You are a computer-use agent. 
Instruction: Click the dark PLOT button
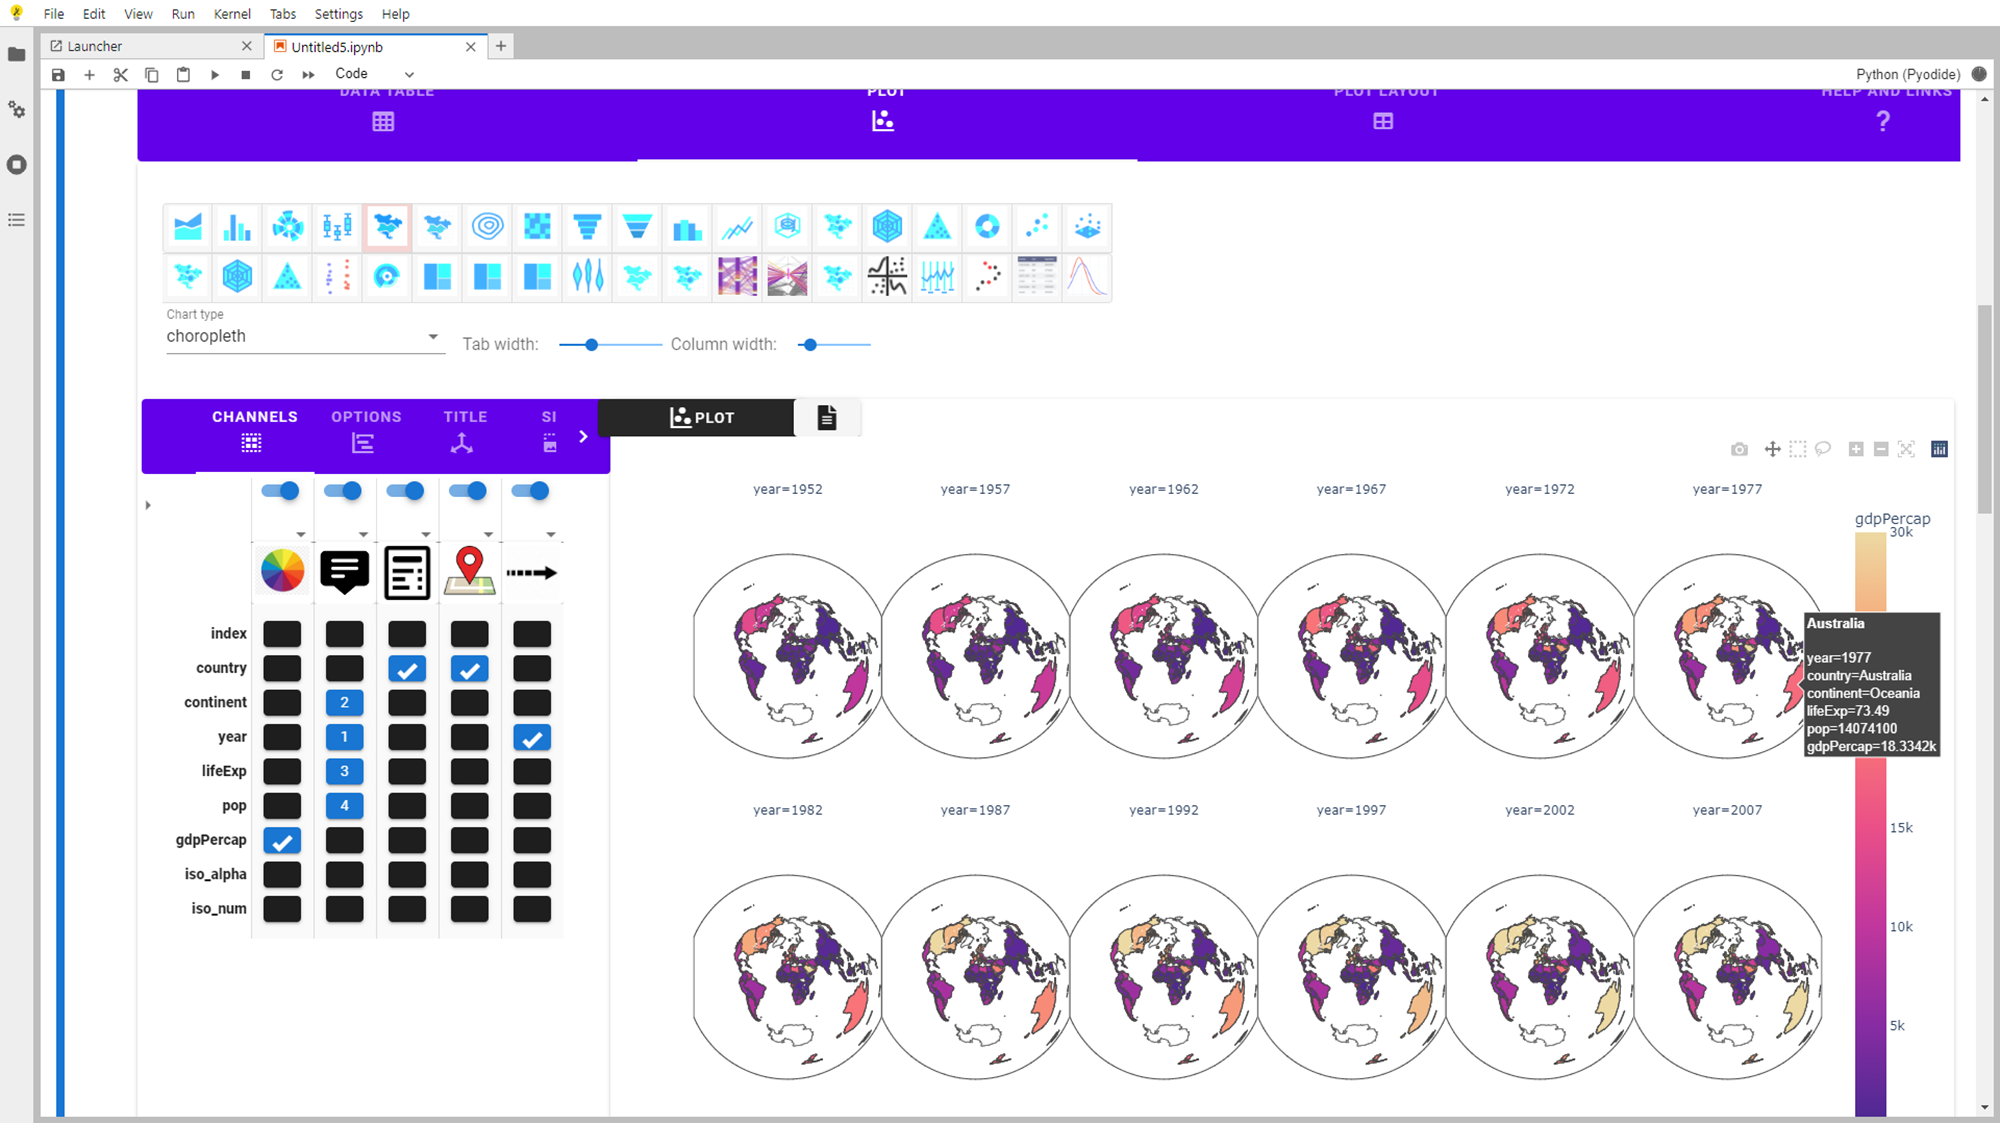701,418
